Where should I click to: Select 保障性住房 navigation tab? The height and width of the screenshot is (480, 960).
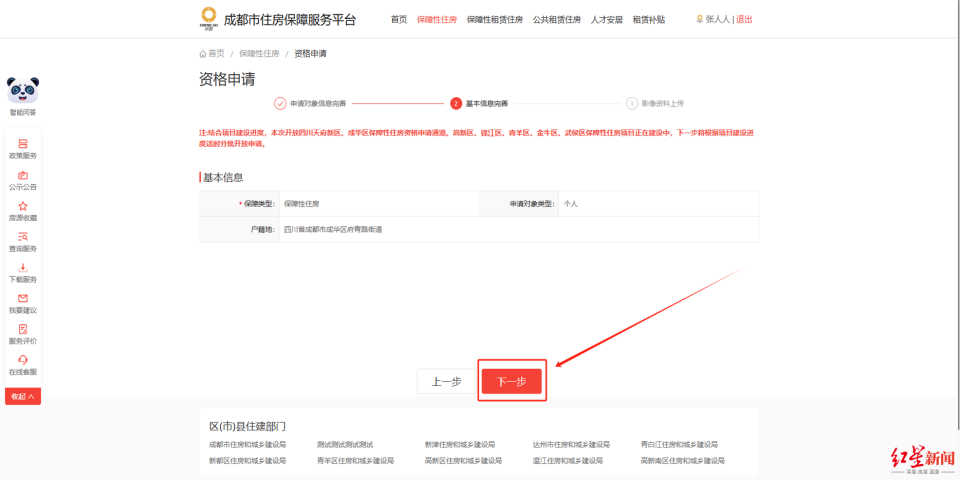(x=437, y=20)
